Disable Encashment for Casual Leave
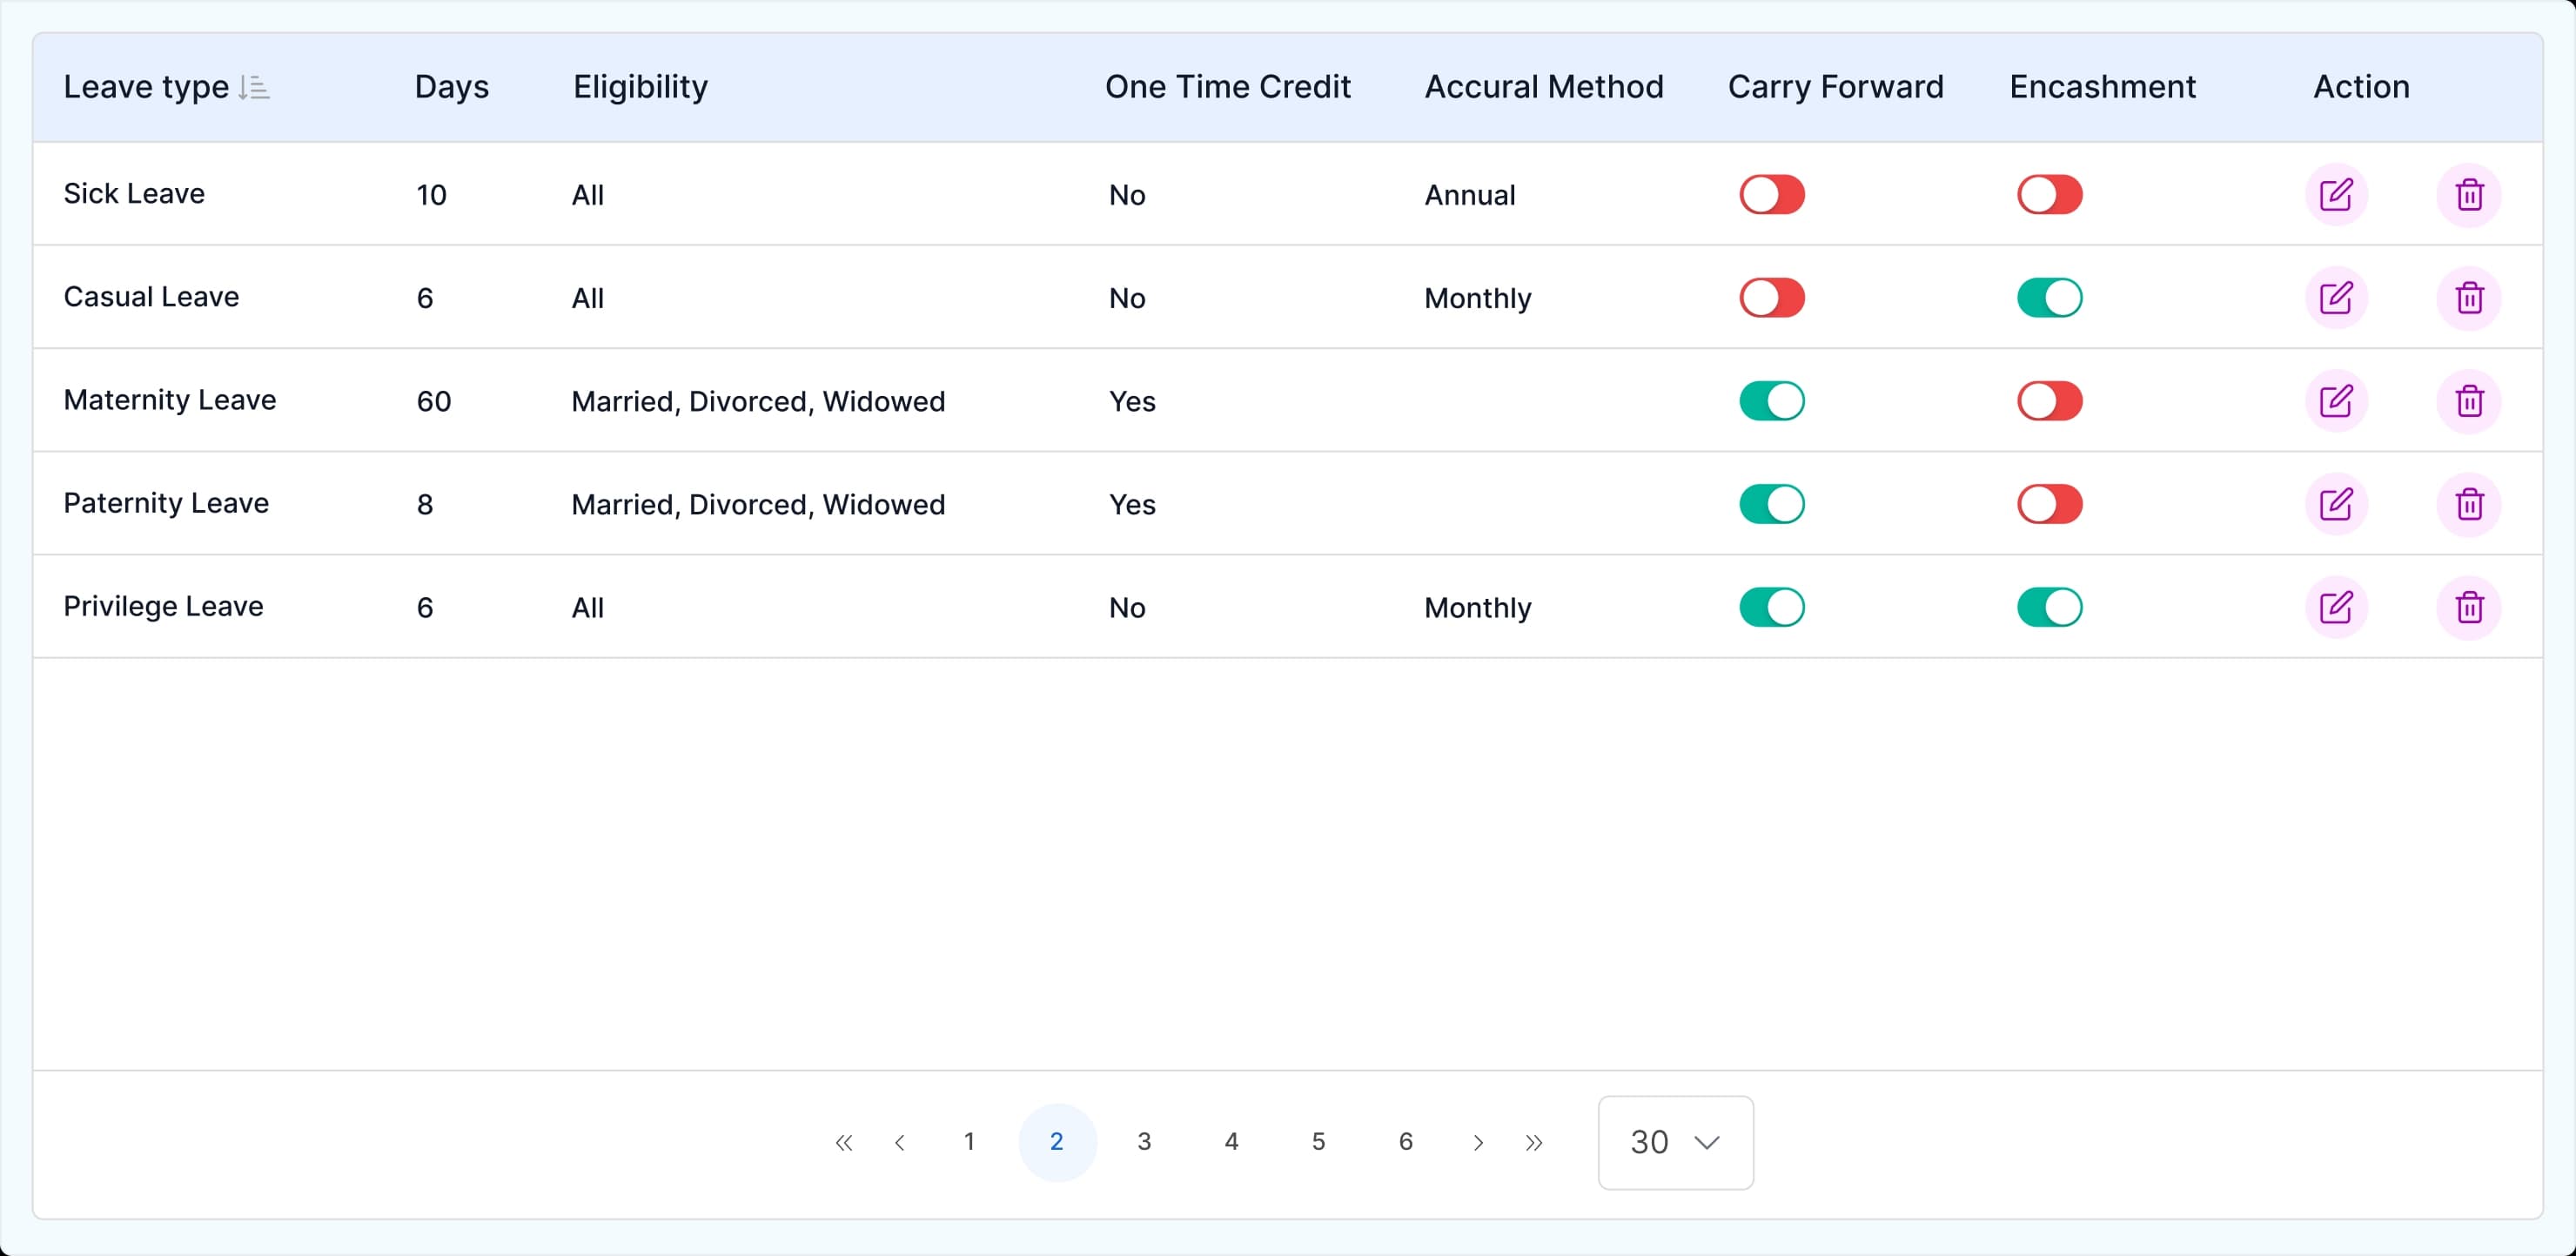The height and width of the screenshot is (1256, 2576). click(x=2049, y=298)
